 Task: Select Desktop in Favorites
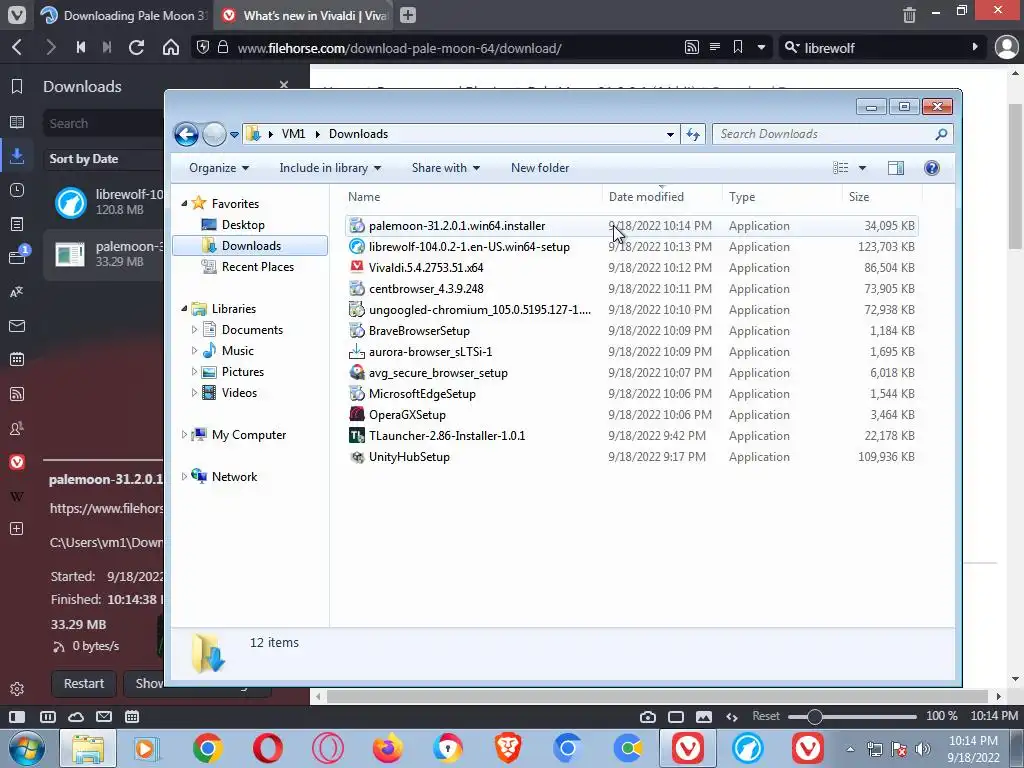[x=243, y=225]
